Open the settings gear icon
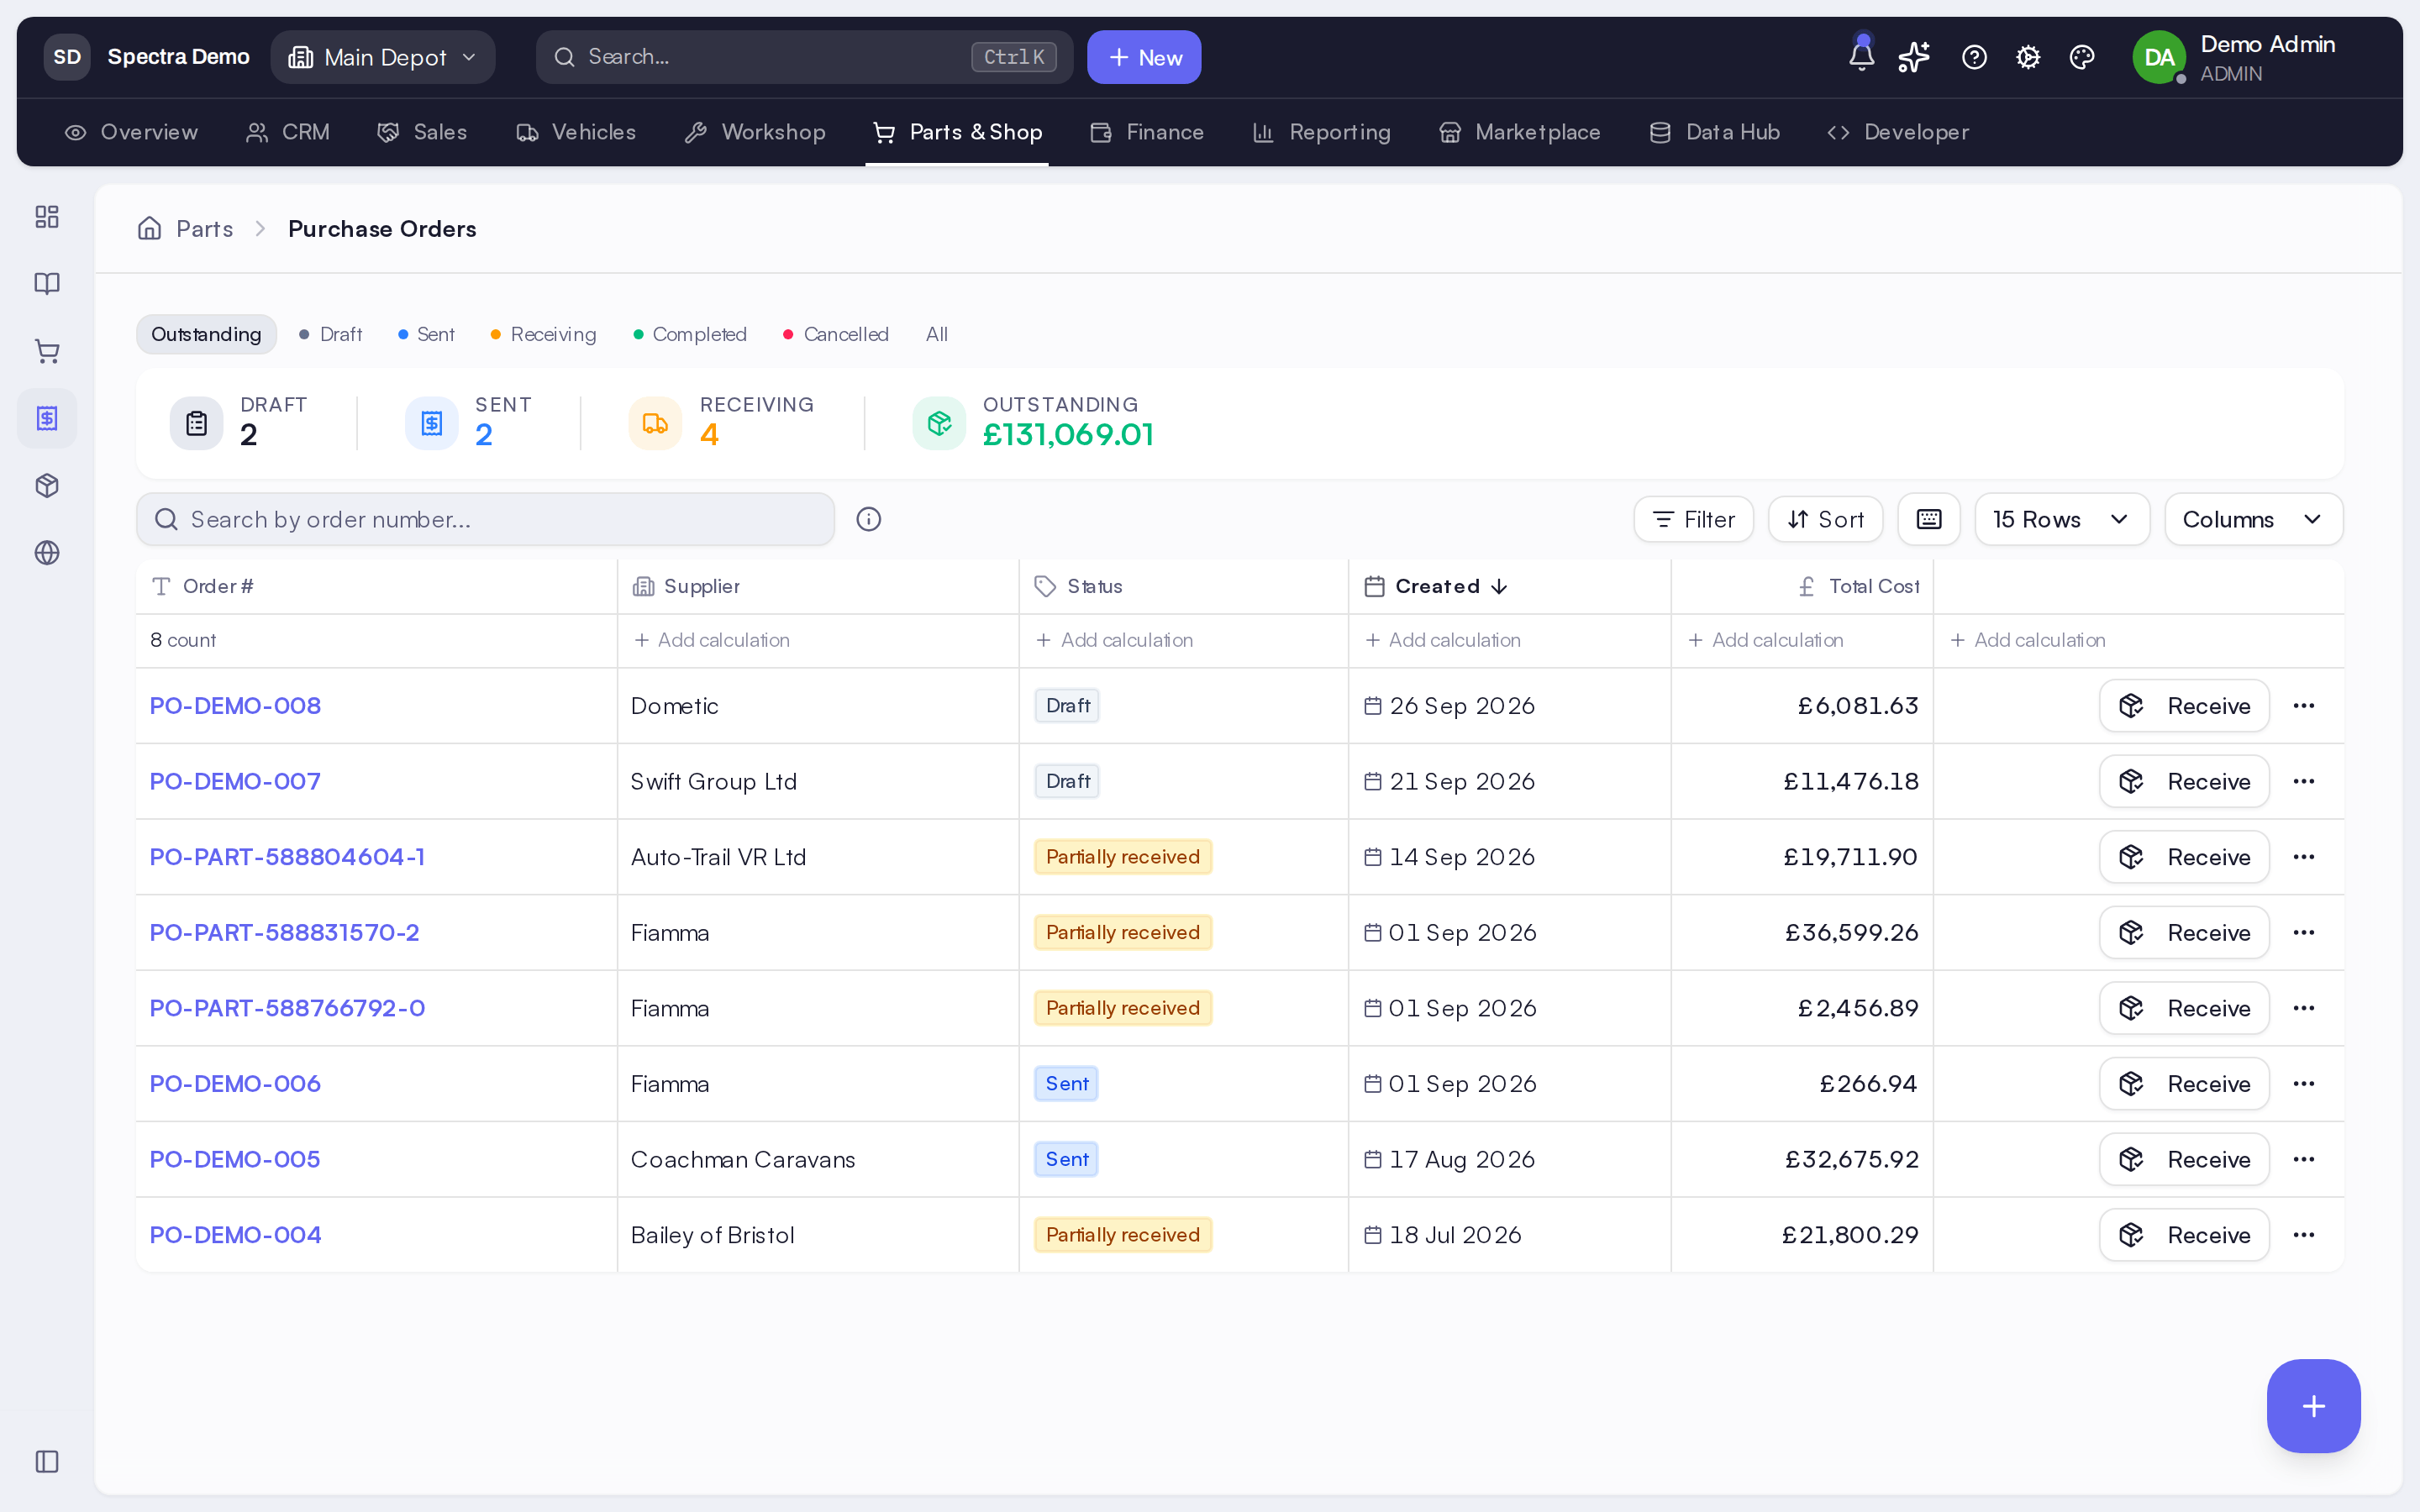This screenshot has width=2420, height=1512. [2028, 57]
